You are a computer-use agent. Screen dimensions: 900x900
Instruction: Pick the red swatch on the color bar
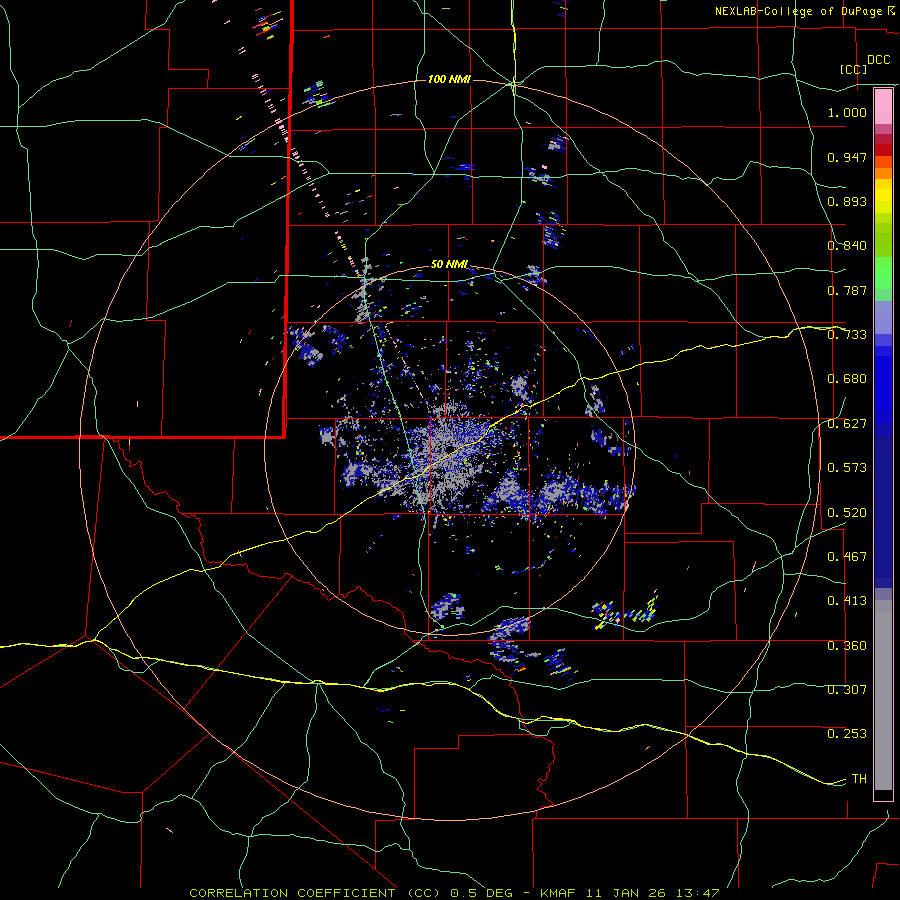click(883, 150)
